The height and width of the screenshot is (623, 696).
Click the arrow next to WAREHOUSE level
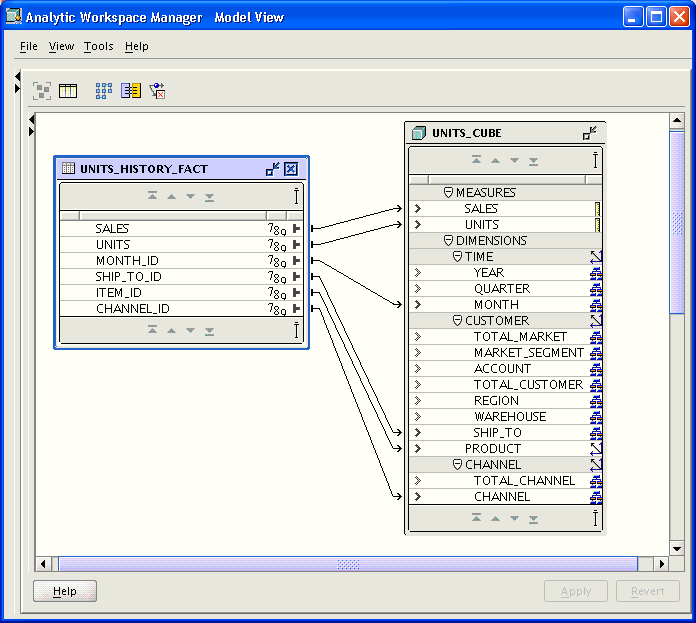(418, 416)
